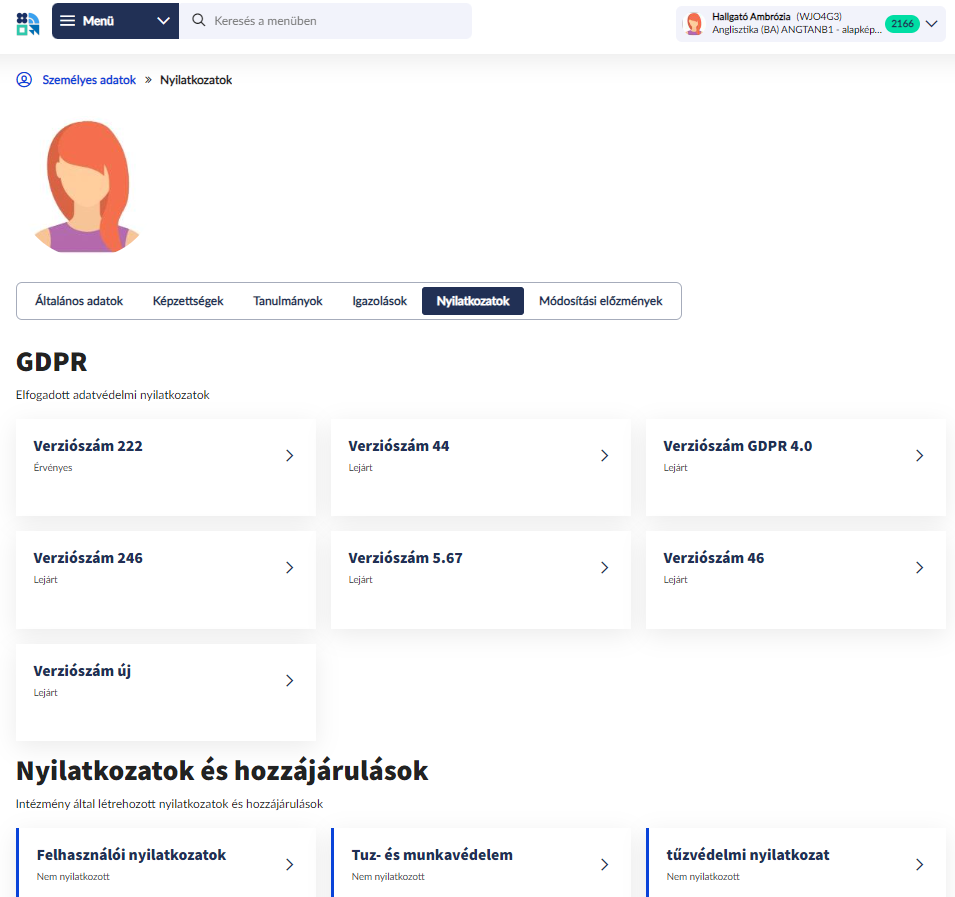Click chevron on Verziószám 44 card
Image resolution: width=955 pixels, height=897 pixels.
click(605, 456)
